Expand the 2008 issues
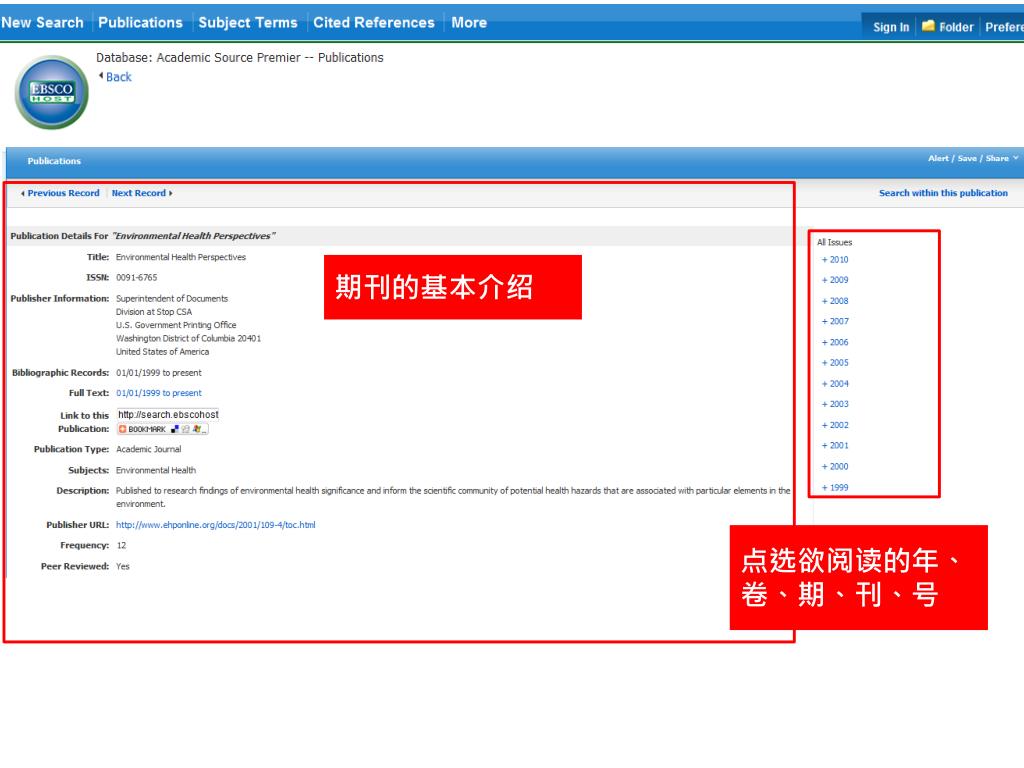Screen dimensions: 1024x768 (x=835, y=300)
